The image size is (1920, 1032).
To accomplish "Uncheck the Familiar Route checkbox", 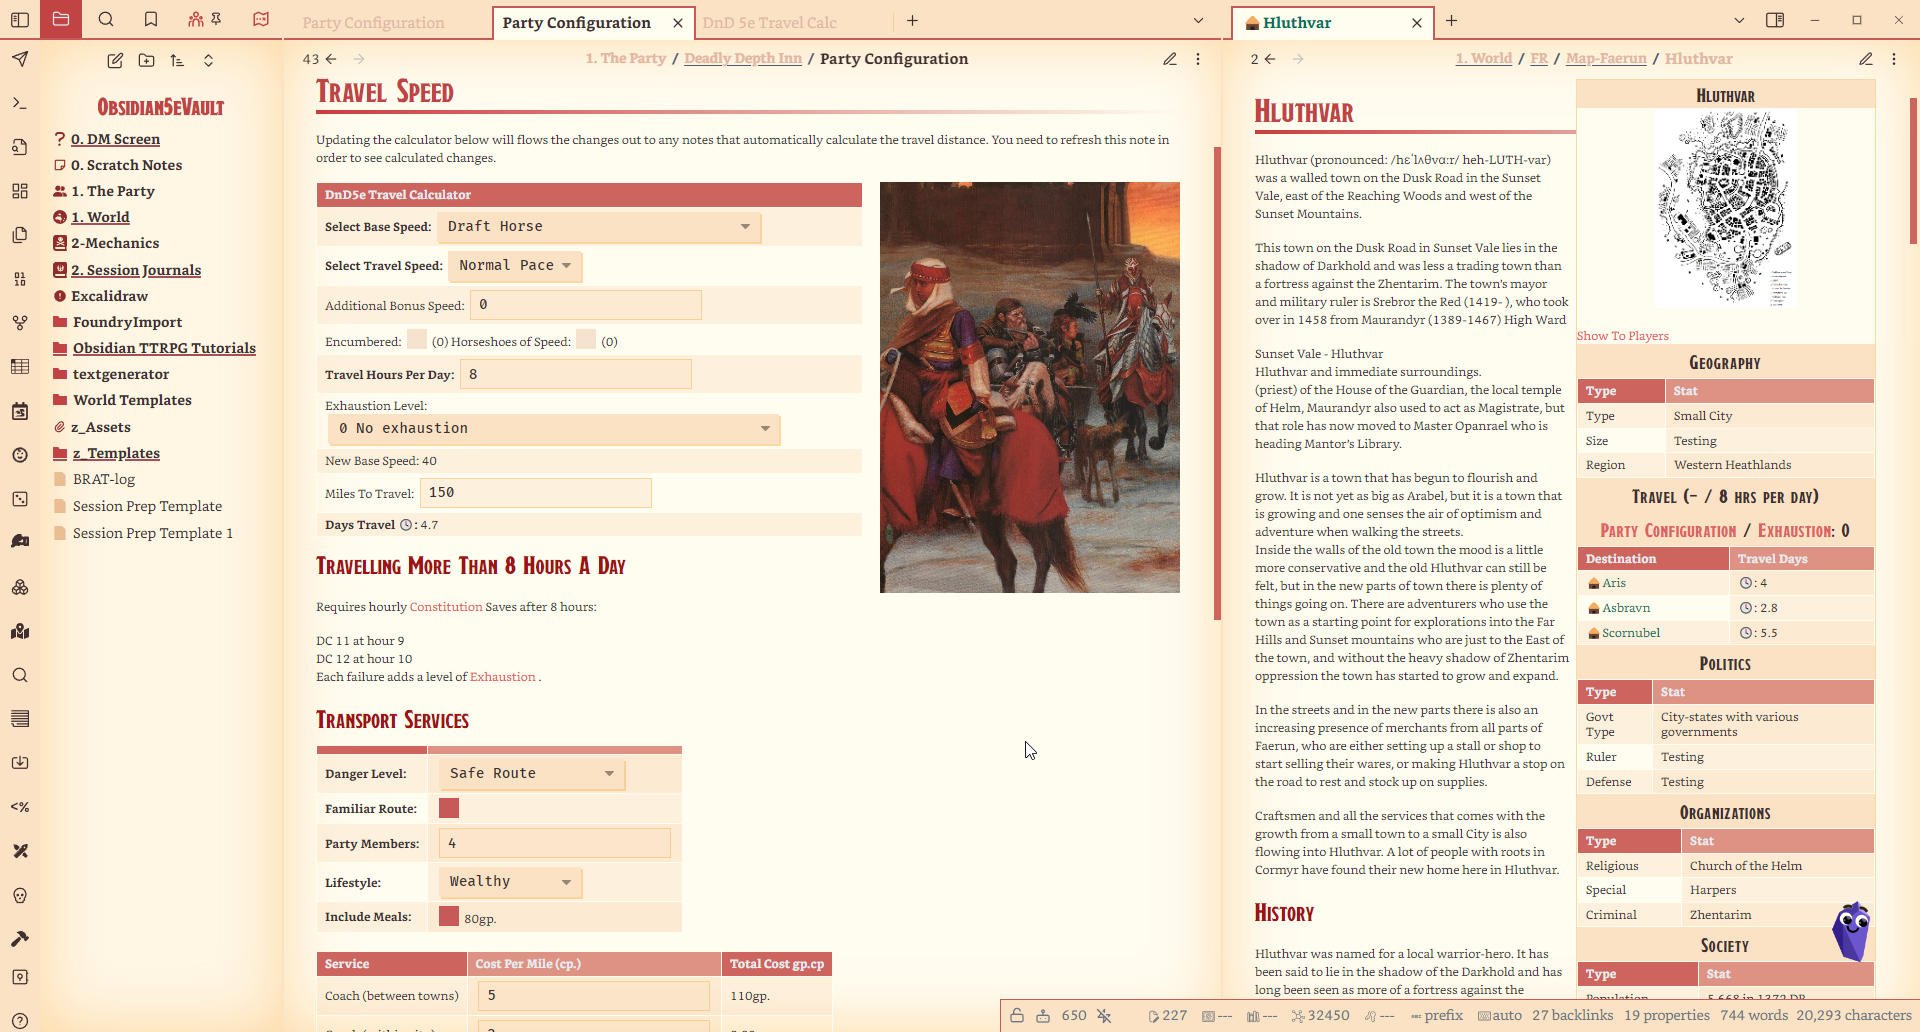I will (x=449, y=808).
